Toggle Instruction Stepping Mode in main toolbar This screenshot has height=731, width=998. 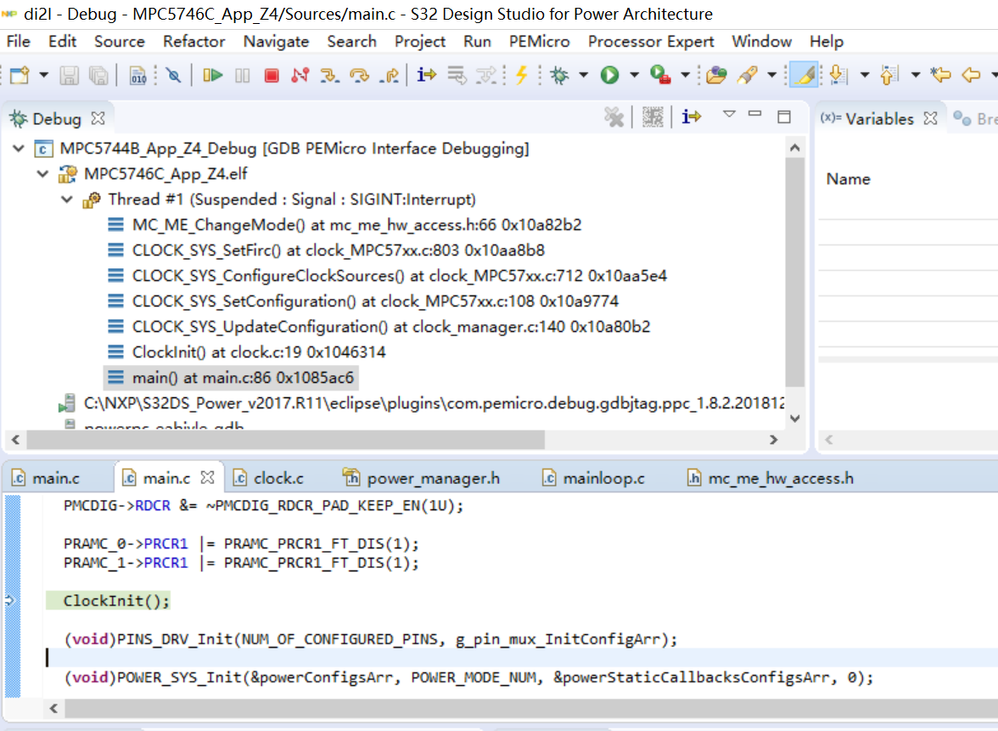[426, 75]
